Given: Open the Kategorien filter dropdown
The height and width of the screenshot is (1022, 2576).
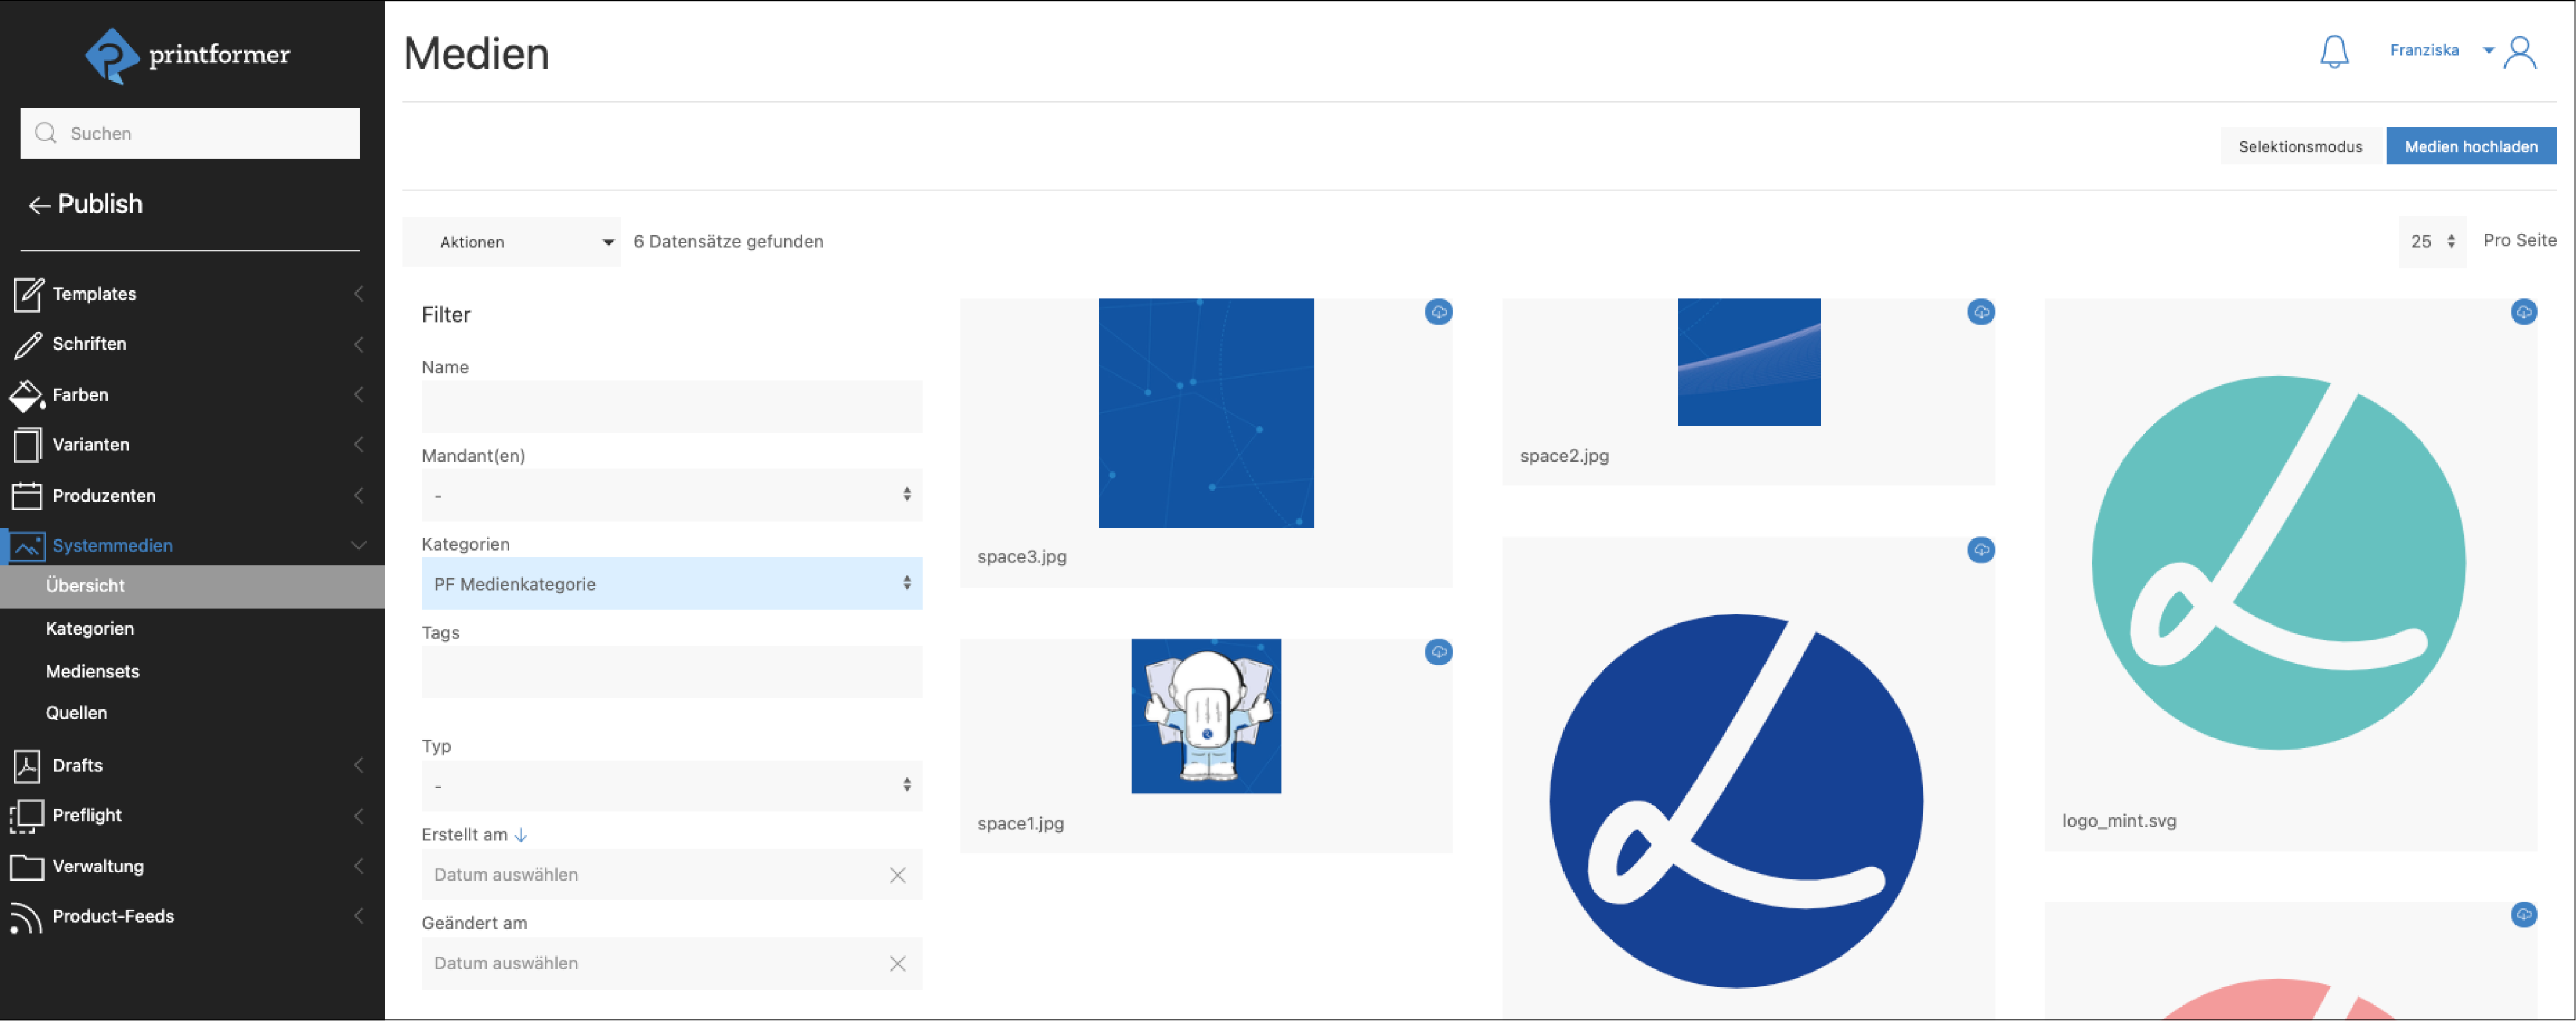Looking at the screenshot, I should coord(671,584).
